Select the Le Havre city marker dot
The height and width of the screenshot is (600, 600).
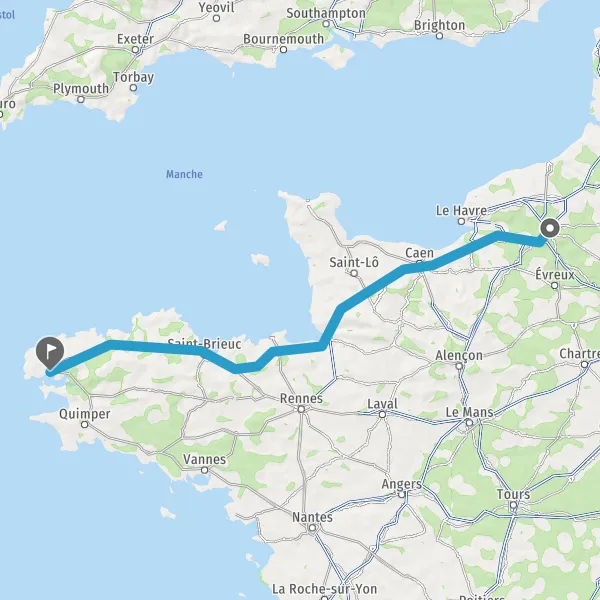pos(461,221)
